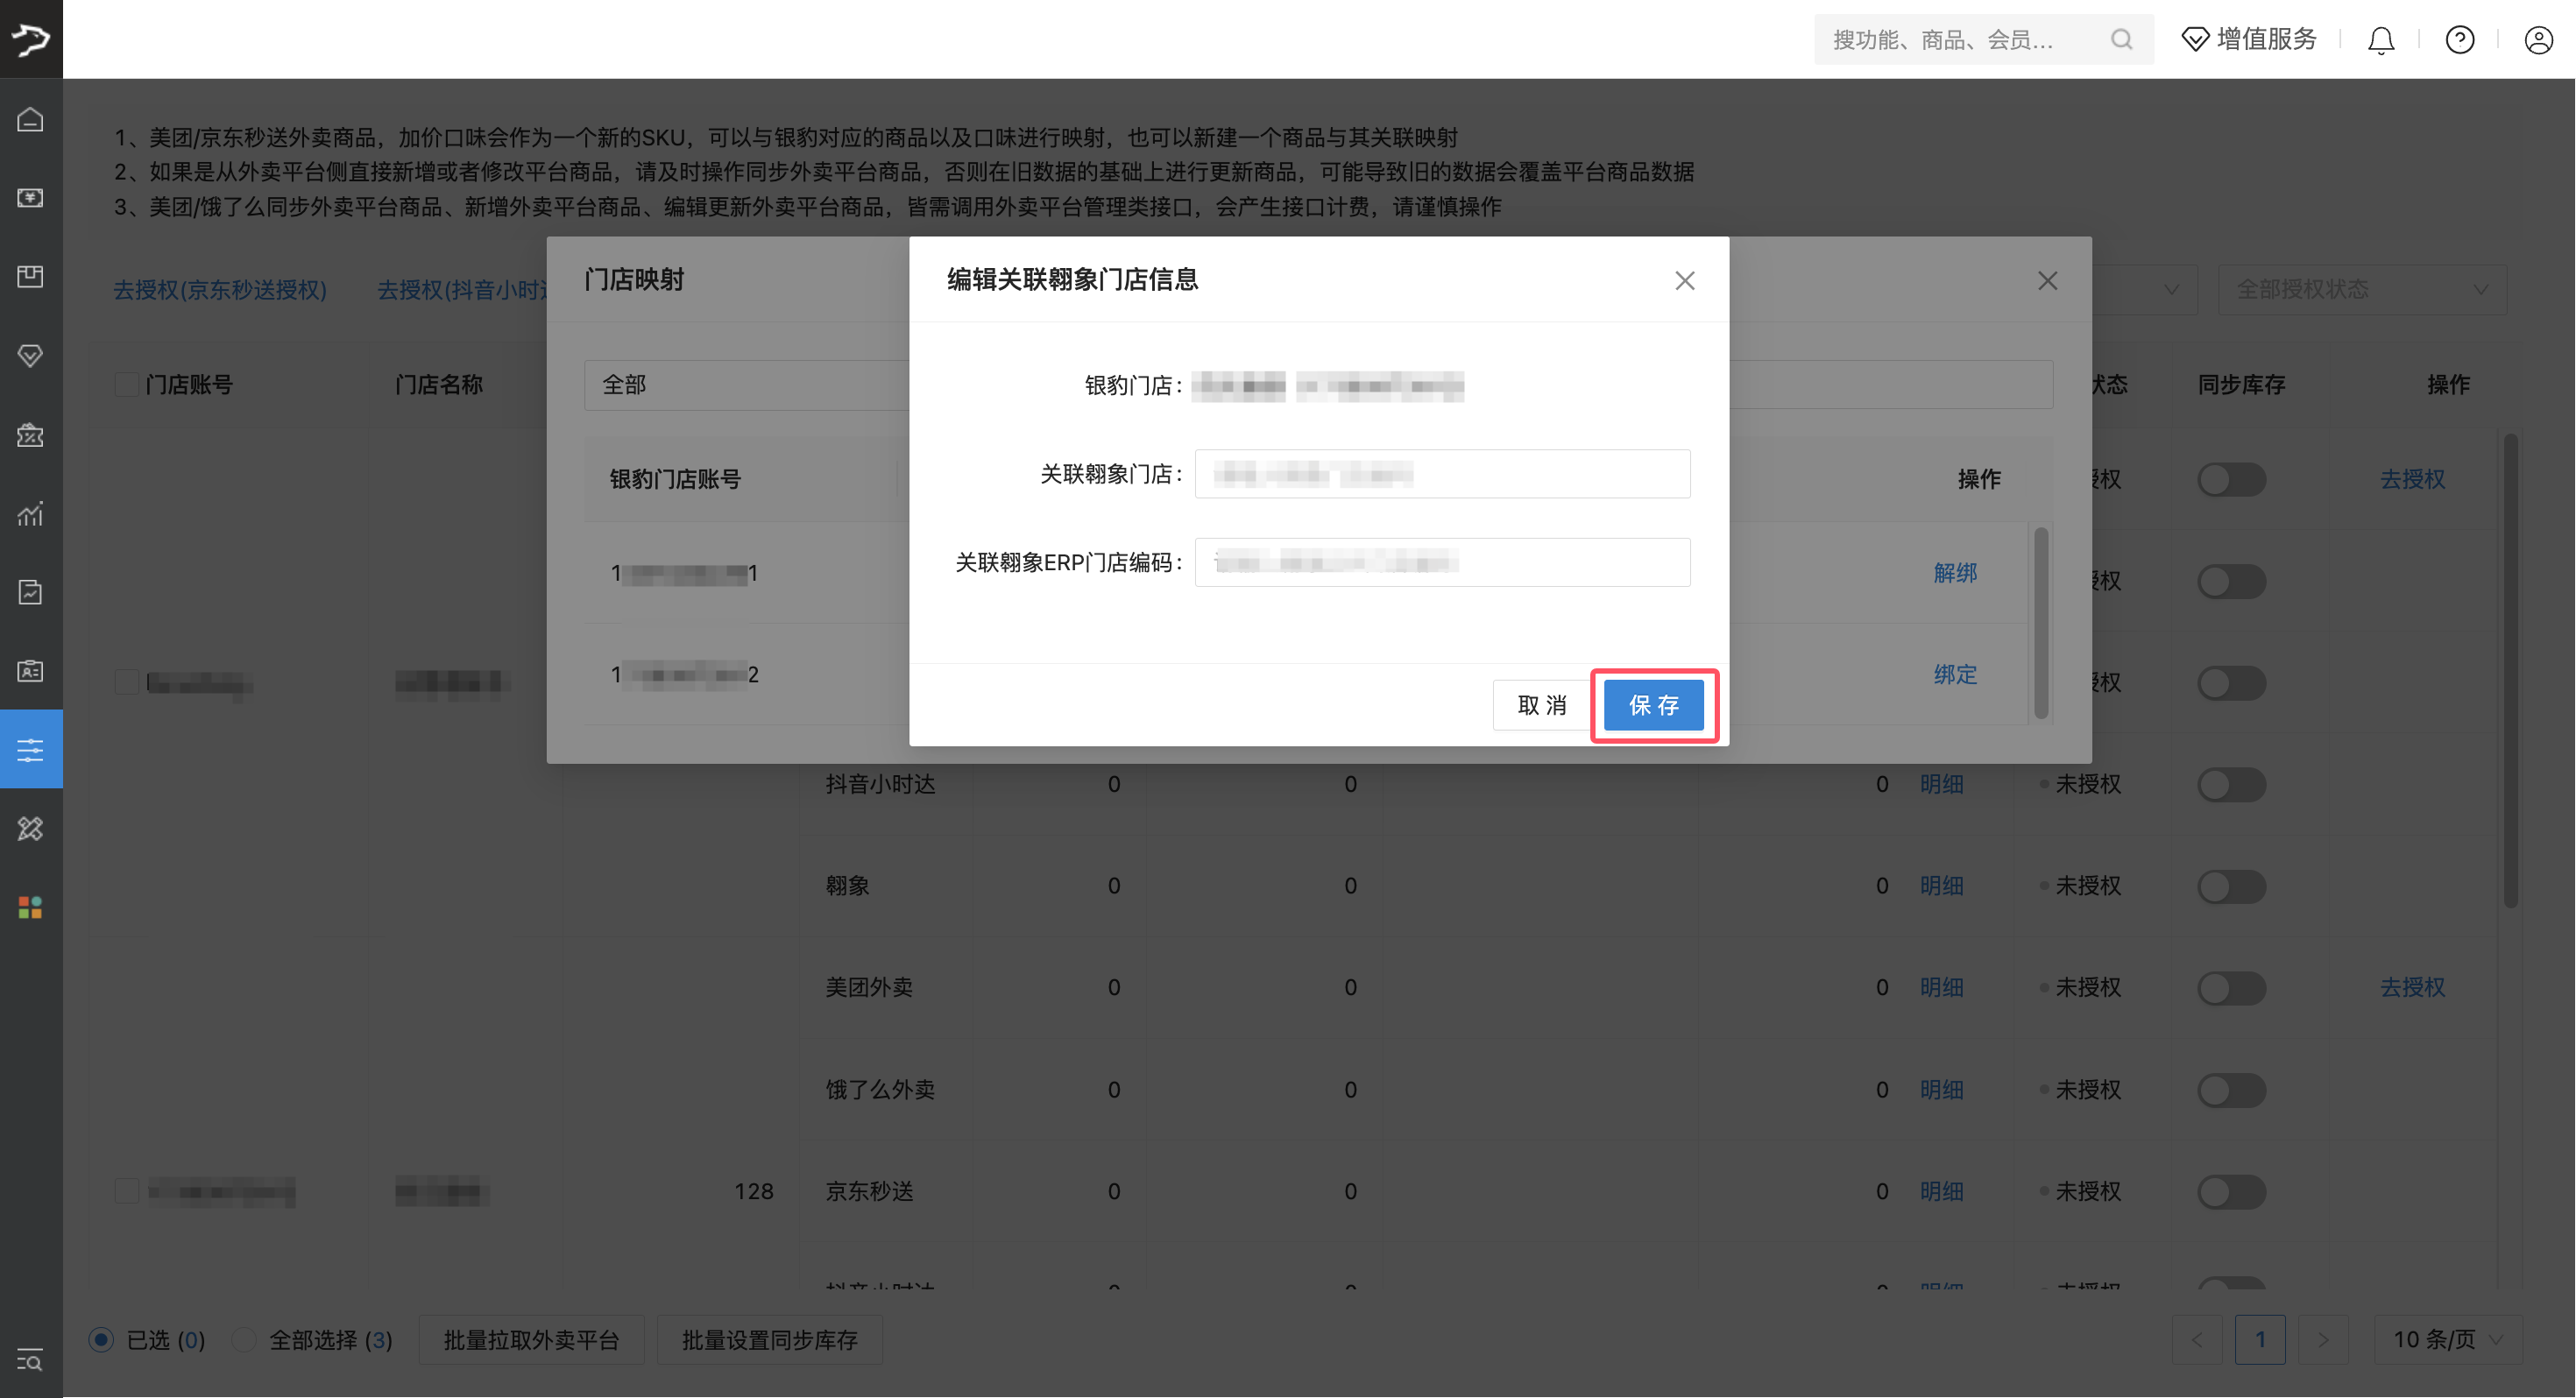Expand the 全部授权状态 dropdown

click(x=2362, y=290)
